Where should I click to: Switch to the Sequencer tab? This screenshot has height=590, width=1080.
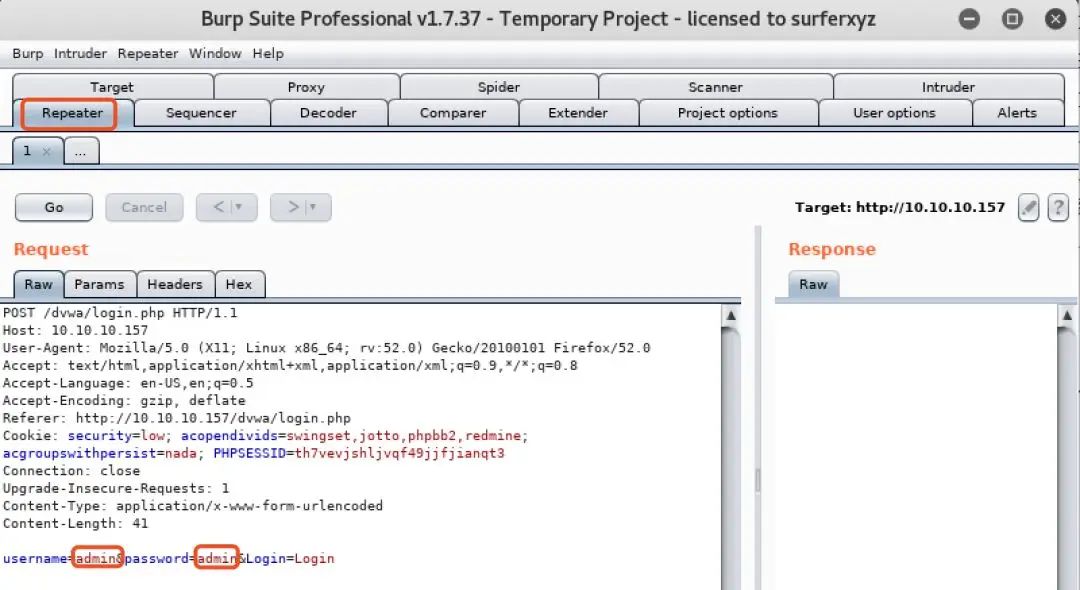(x=201, y=113)
